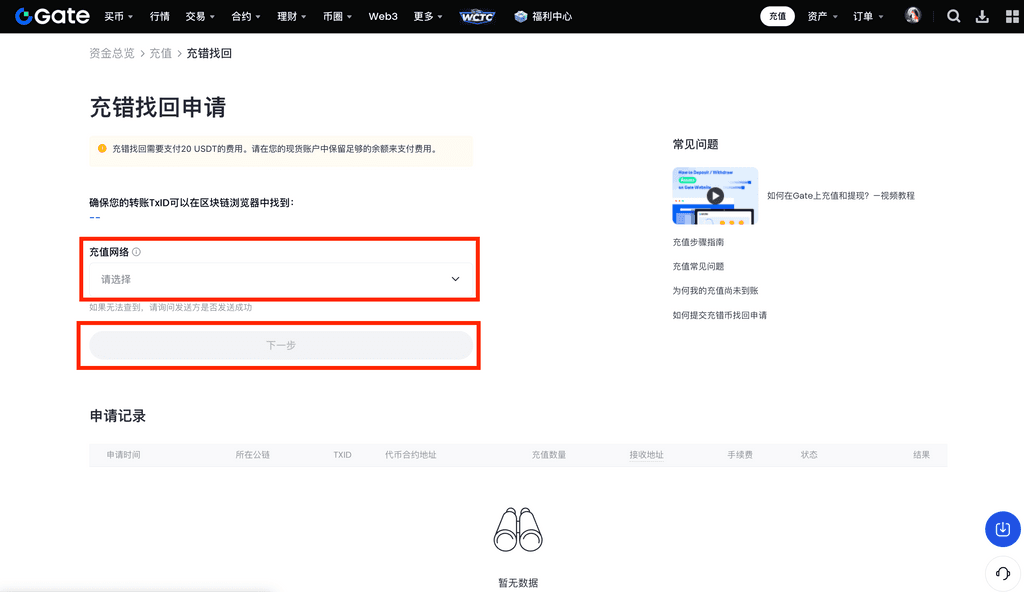Expand the 交易 trade menu
Screen dimensions: 1024x592
tap(200, 16)
